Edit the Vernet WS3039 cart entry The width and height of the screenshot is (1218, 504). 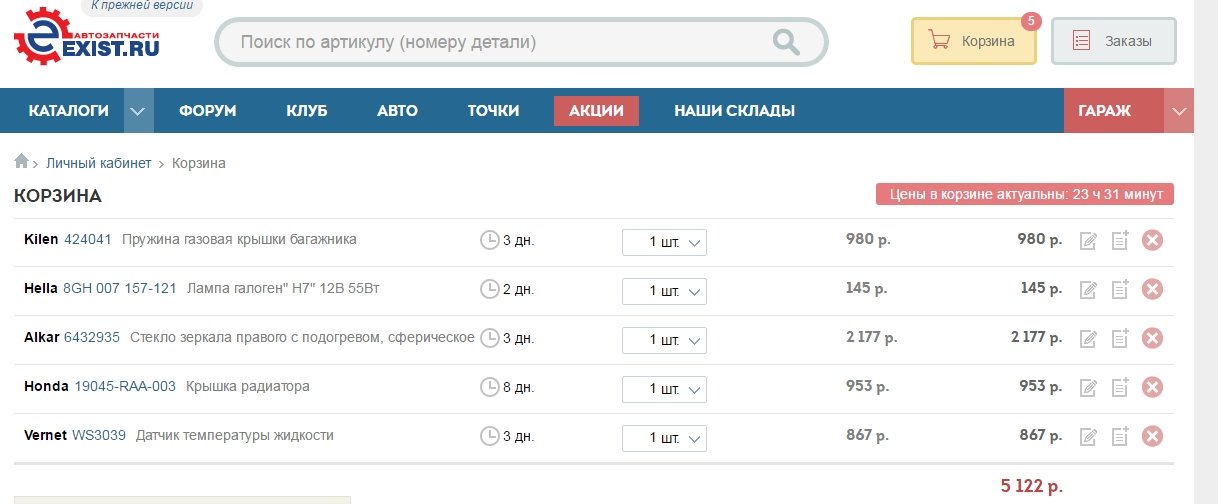pyautogui.click(x=1089, y=436)
